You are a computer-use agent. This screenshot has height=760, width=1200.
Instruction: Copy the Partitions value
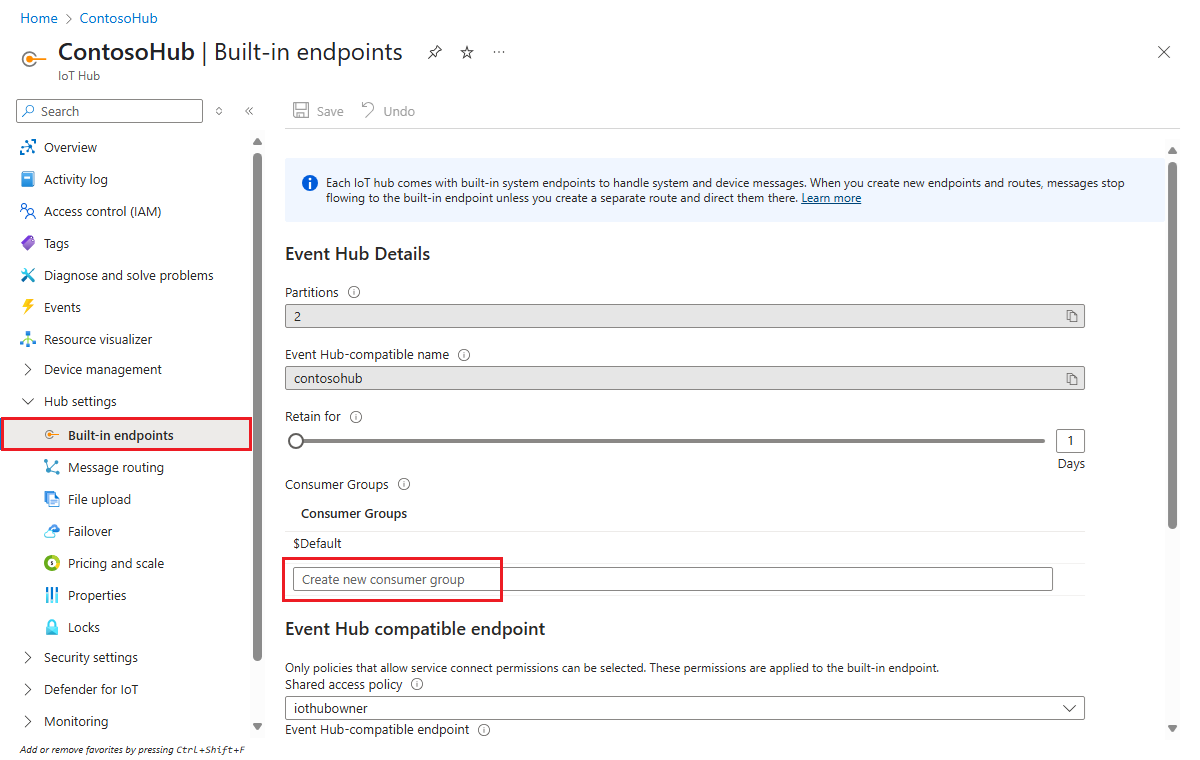[1071, 315]
